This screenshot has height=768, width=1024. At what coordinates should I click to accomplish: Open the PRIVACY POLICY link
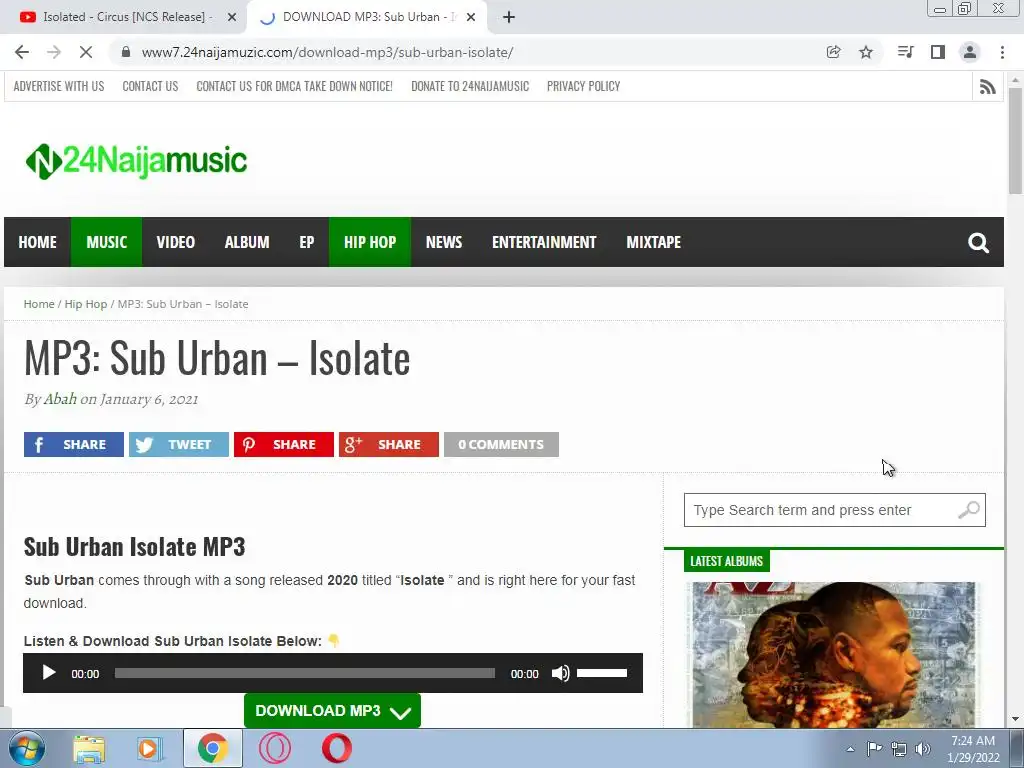[584, 86]
